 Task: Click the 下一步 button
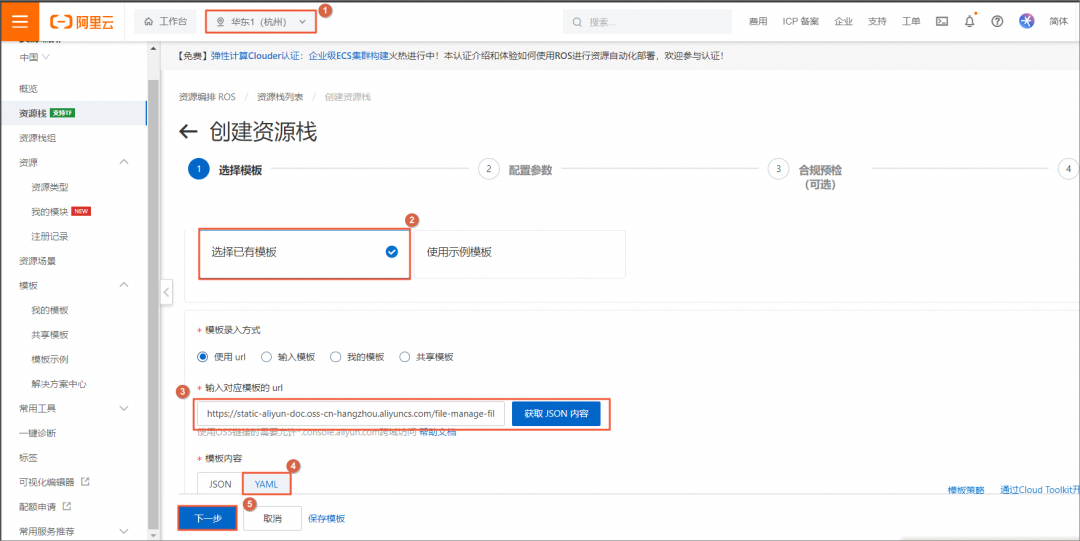[x=207, y=518]
